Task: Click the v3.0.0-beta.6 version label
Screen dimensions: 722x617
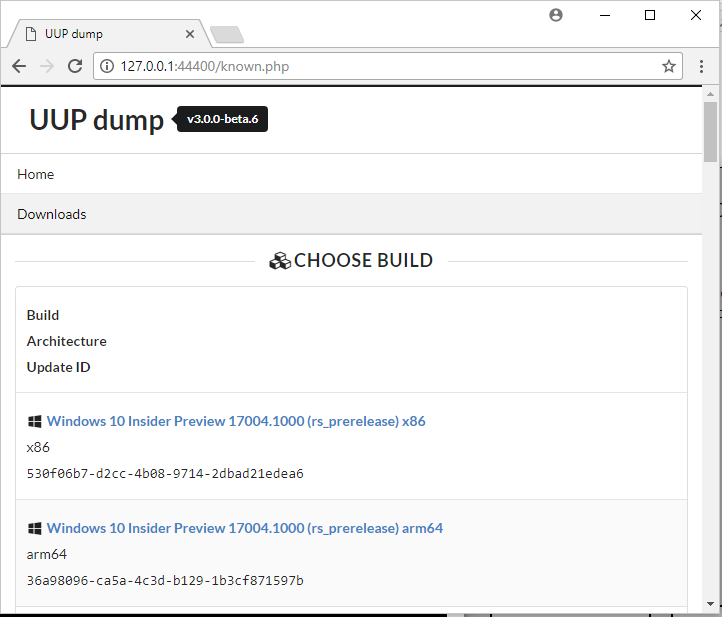Action: 222,119
